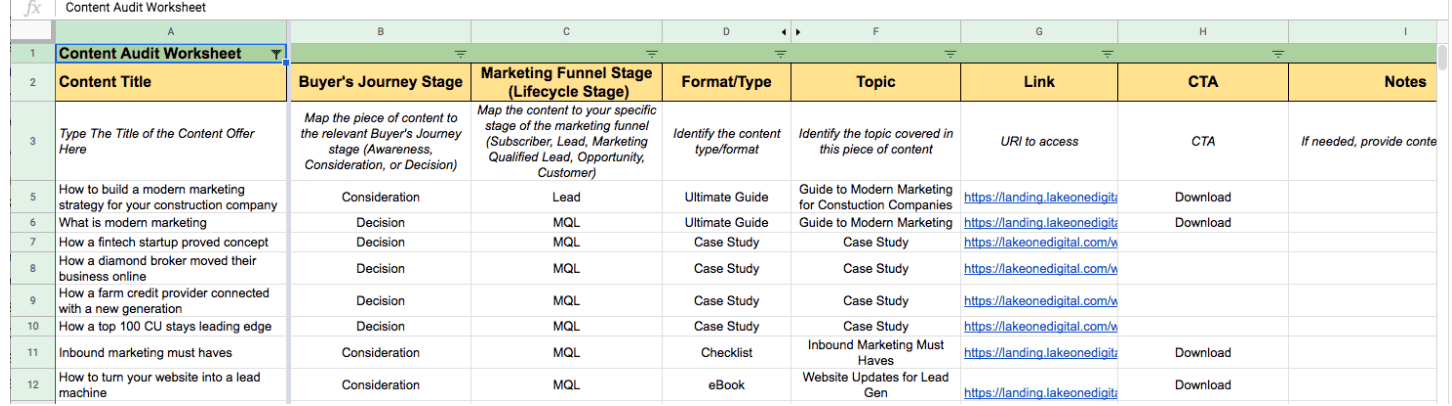The image size is (1452, 406).
Task: Select the 'Buyer's Journey Stage' header cell
Action: [380, 82]
